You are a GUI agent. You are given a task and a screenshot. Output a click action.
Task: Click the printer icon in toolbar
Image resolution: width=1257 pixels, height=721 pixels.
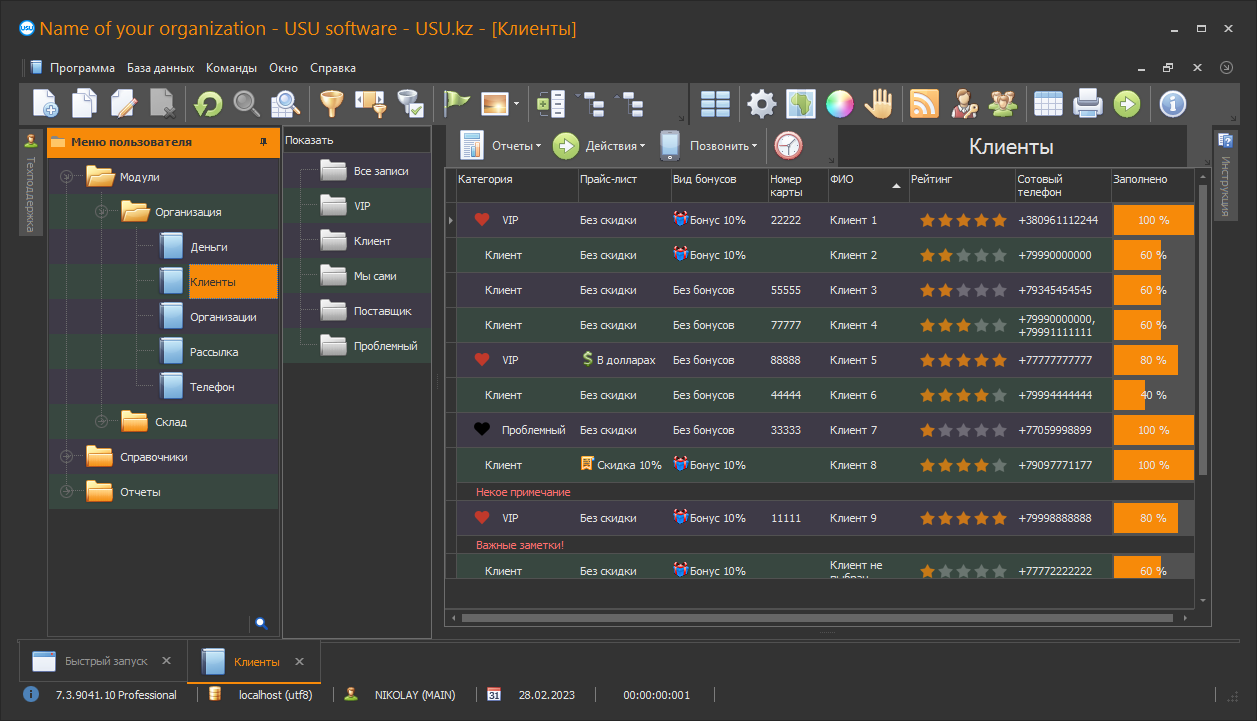(1087, 103)
